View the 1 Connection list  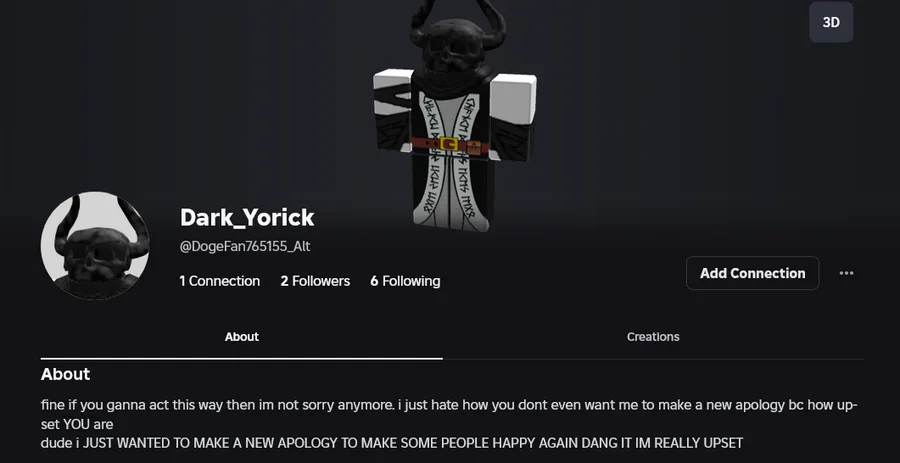click(219, 281)
